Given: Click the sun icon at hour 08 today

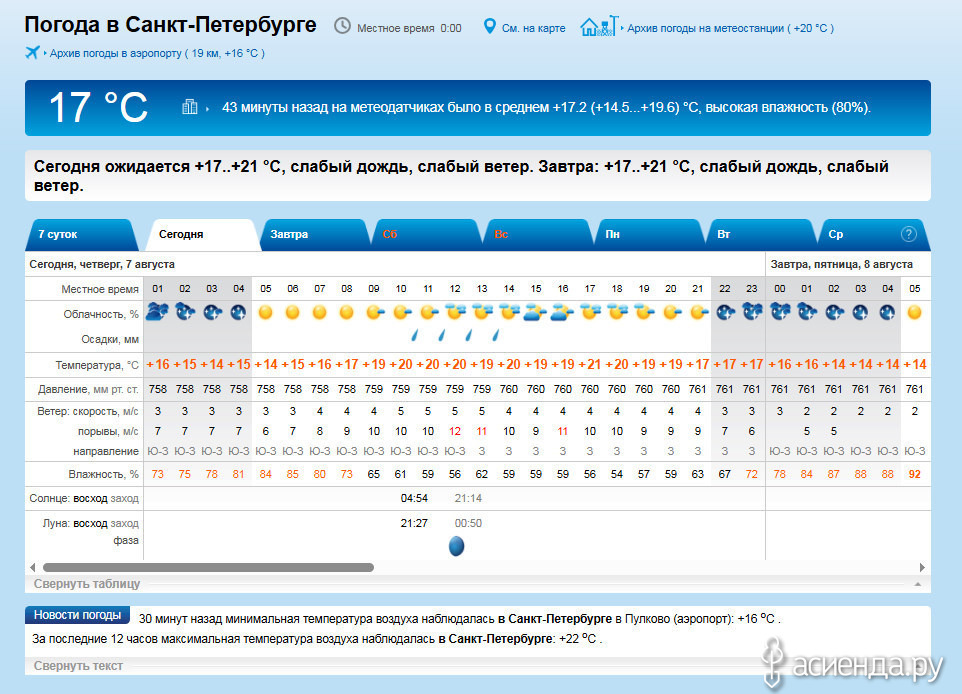Looking at the screenshot, I should 347,312.
